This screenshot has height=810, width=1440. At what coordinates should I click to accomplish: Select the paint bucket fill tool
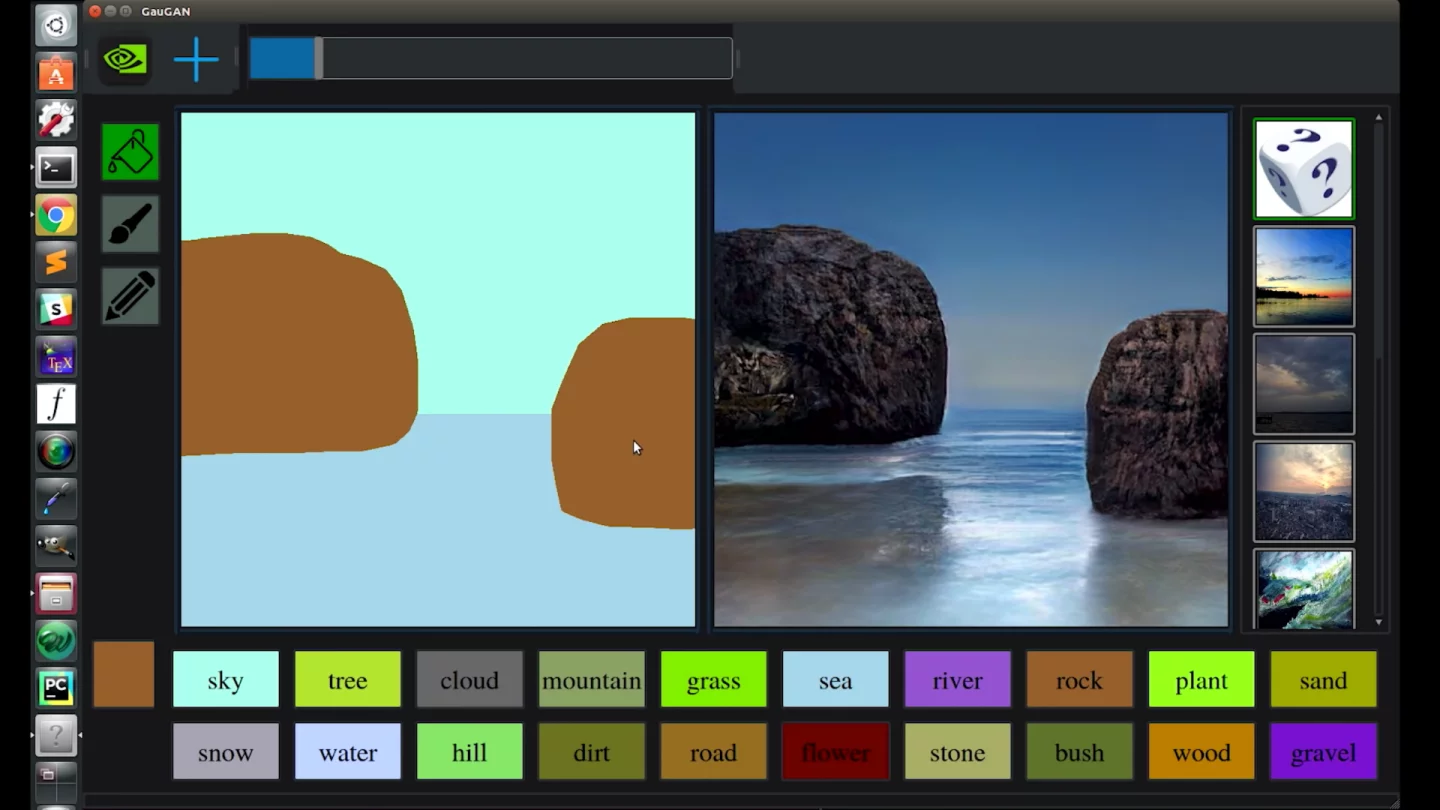(x=130, y=153)
